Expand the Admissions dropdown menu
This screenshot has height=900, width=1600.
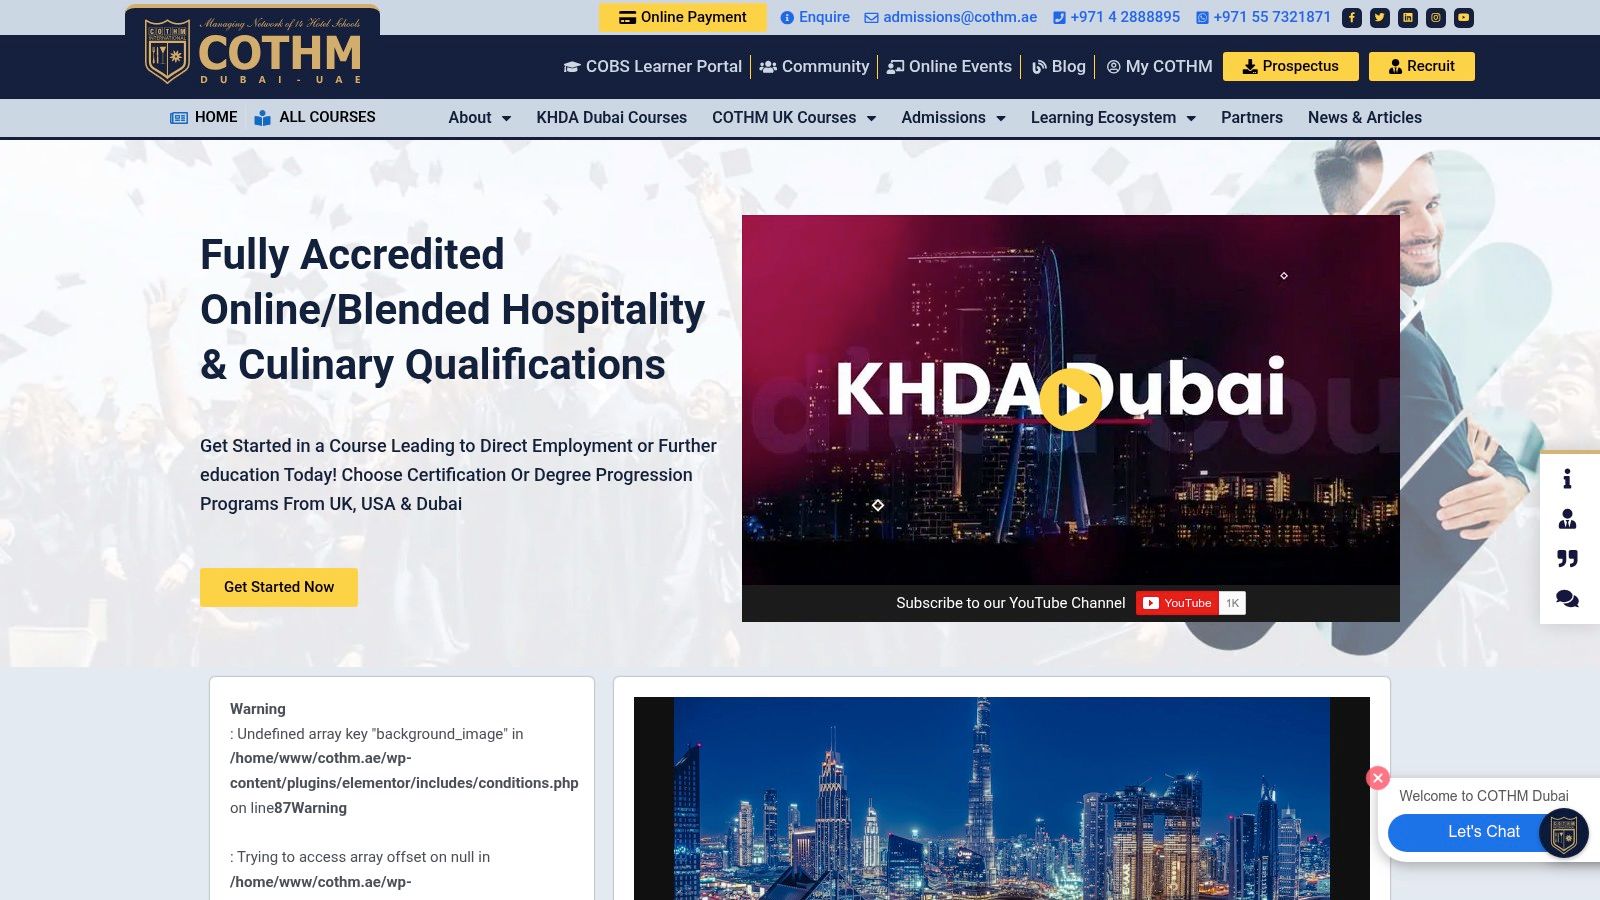(x=953, y=117)
